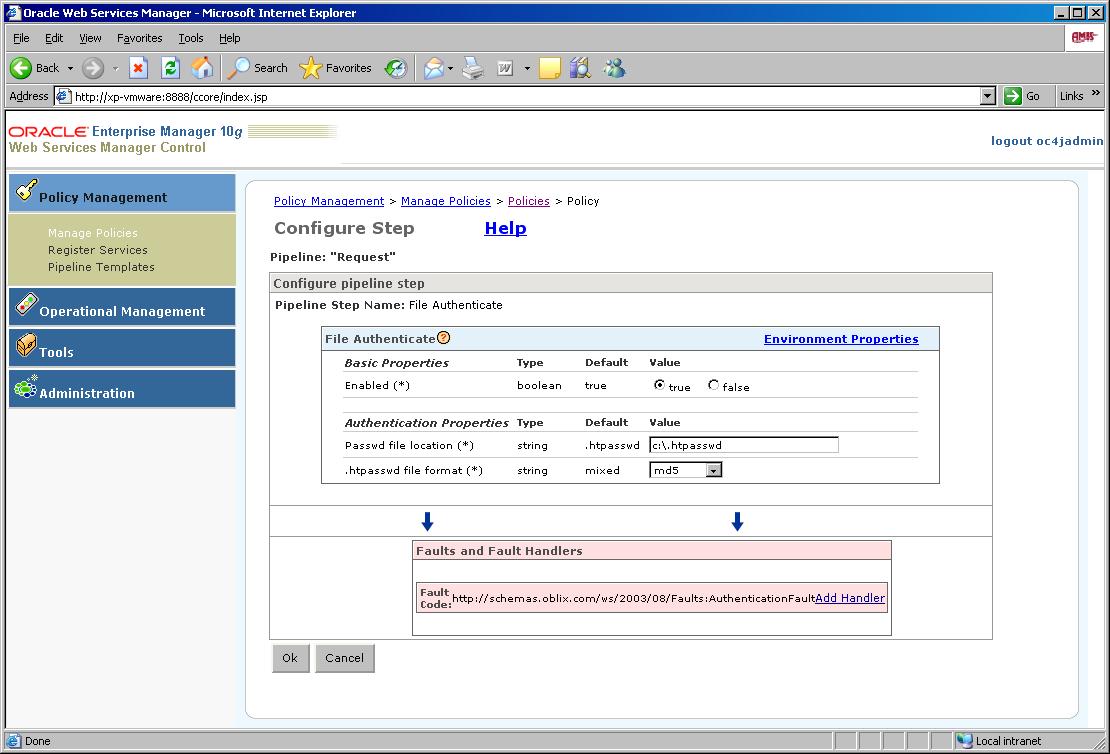The image size is (1110, 754).
Task: Click the File Authenticate help question-mark icon
Action: [x=444, y=338]
